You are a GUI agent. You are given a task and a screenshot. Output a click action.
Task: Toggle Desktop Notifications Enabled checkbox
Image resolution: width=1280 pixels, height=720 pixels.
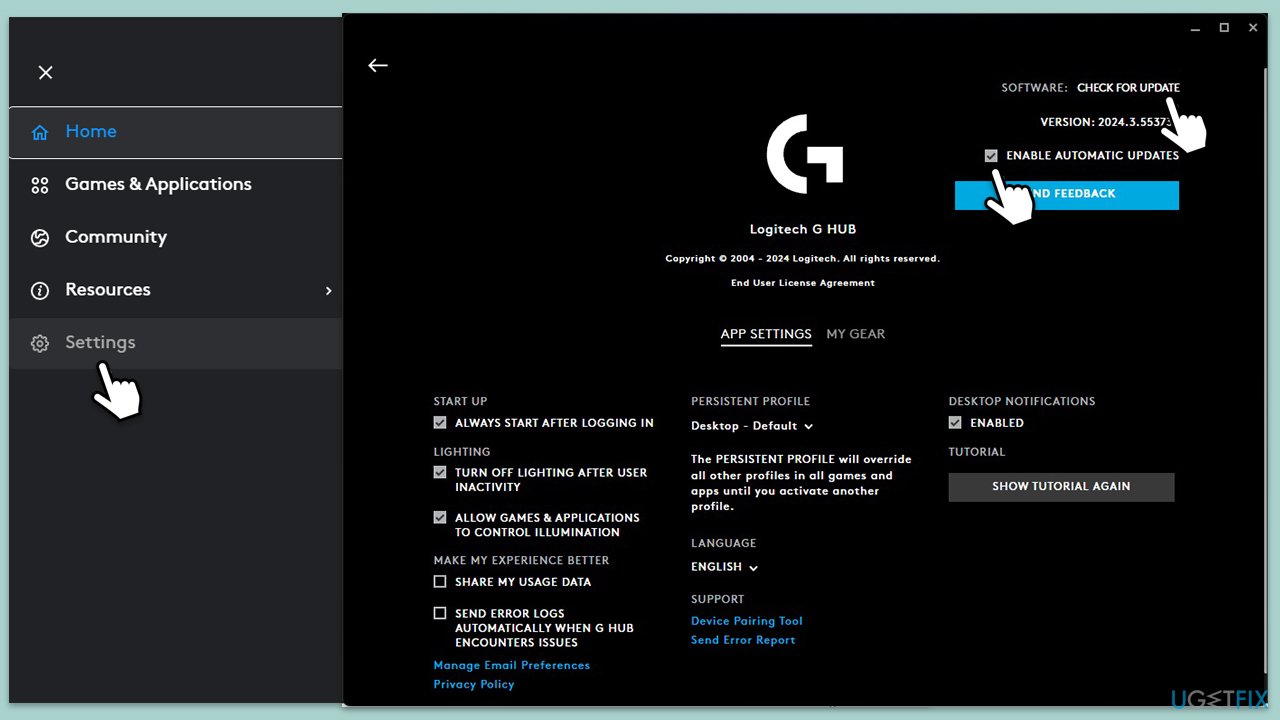956,423
